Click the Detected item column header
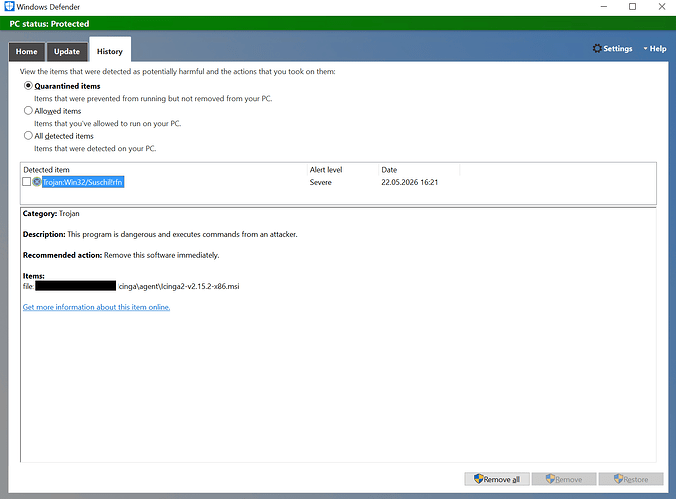 point(164,170)
